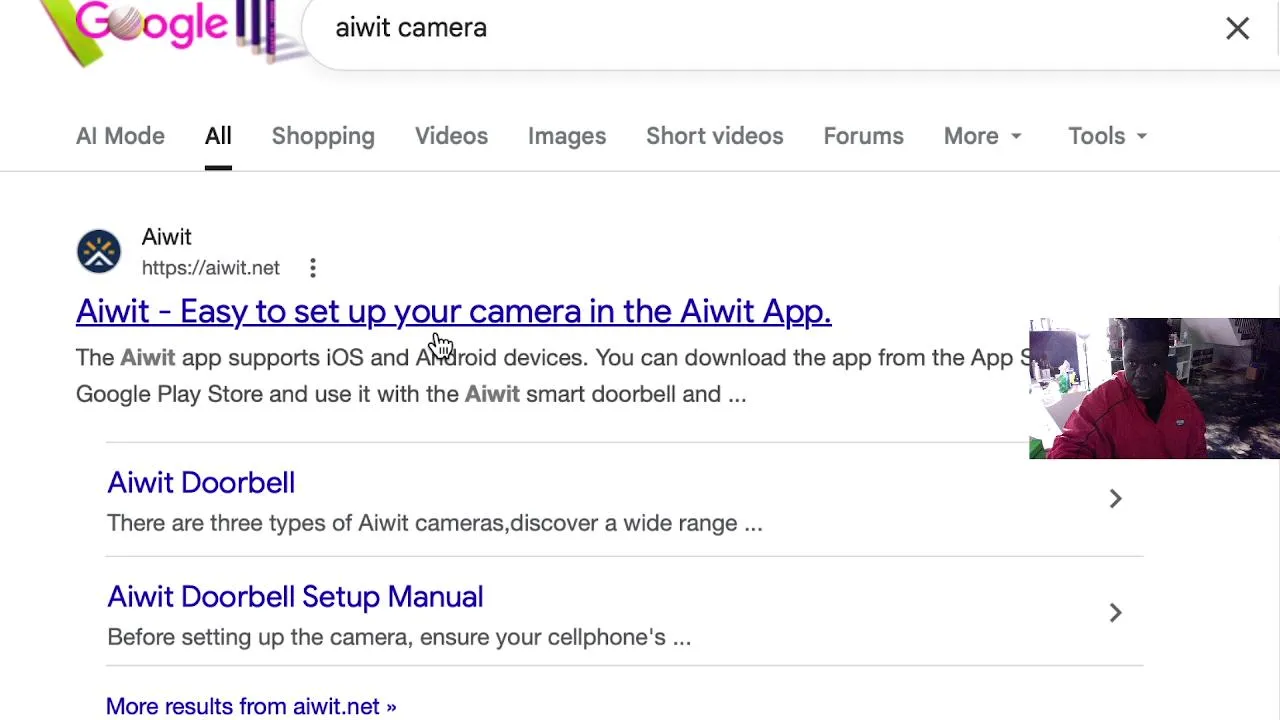Select the Short videos tab

[714, 136]
